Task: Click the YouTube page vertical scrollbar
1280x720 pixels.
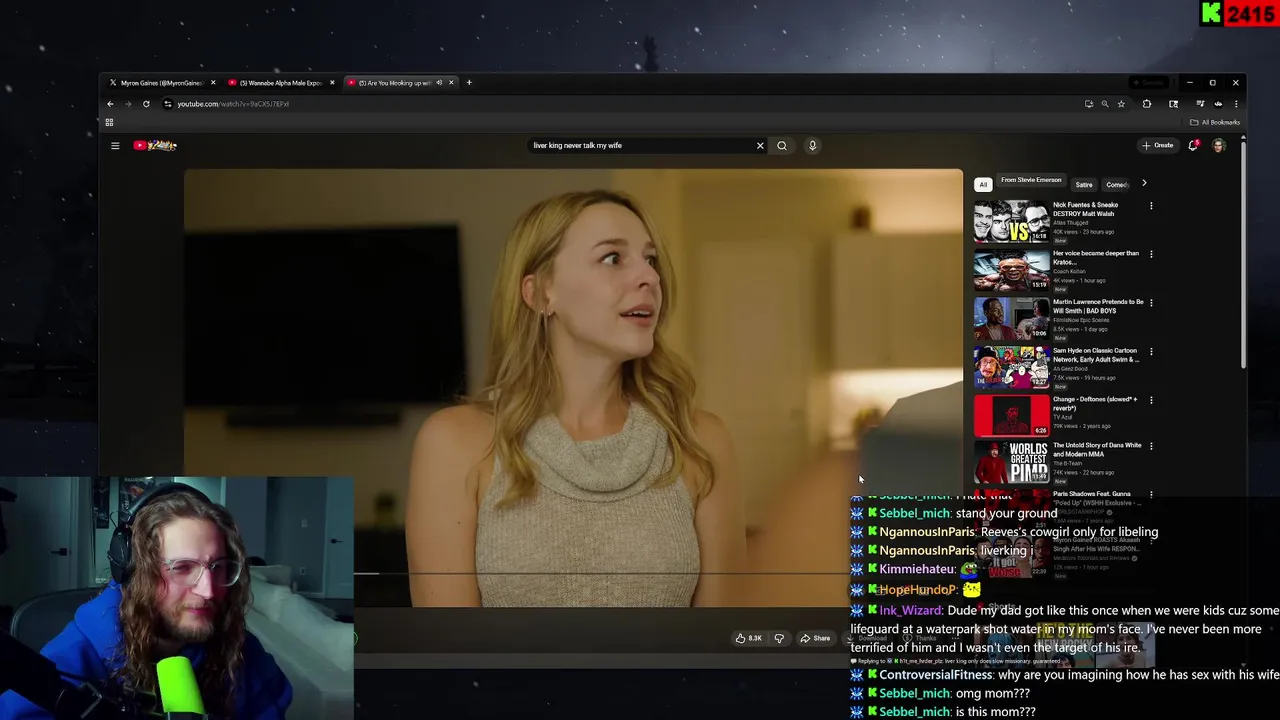Action: pyautogui.click(x=1243, y=255)
